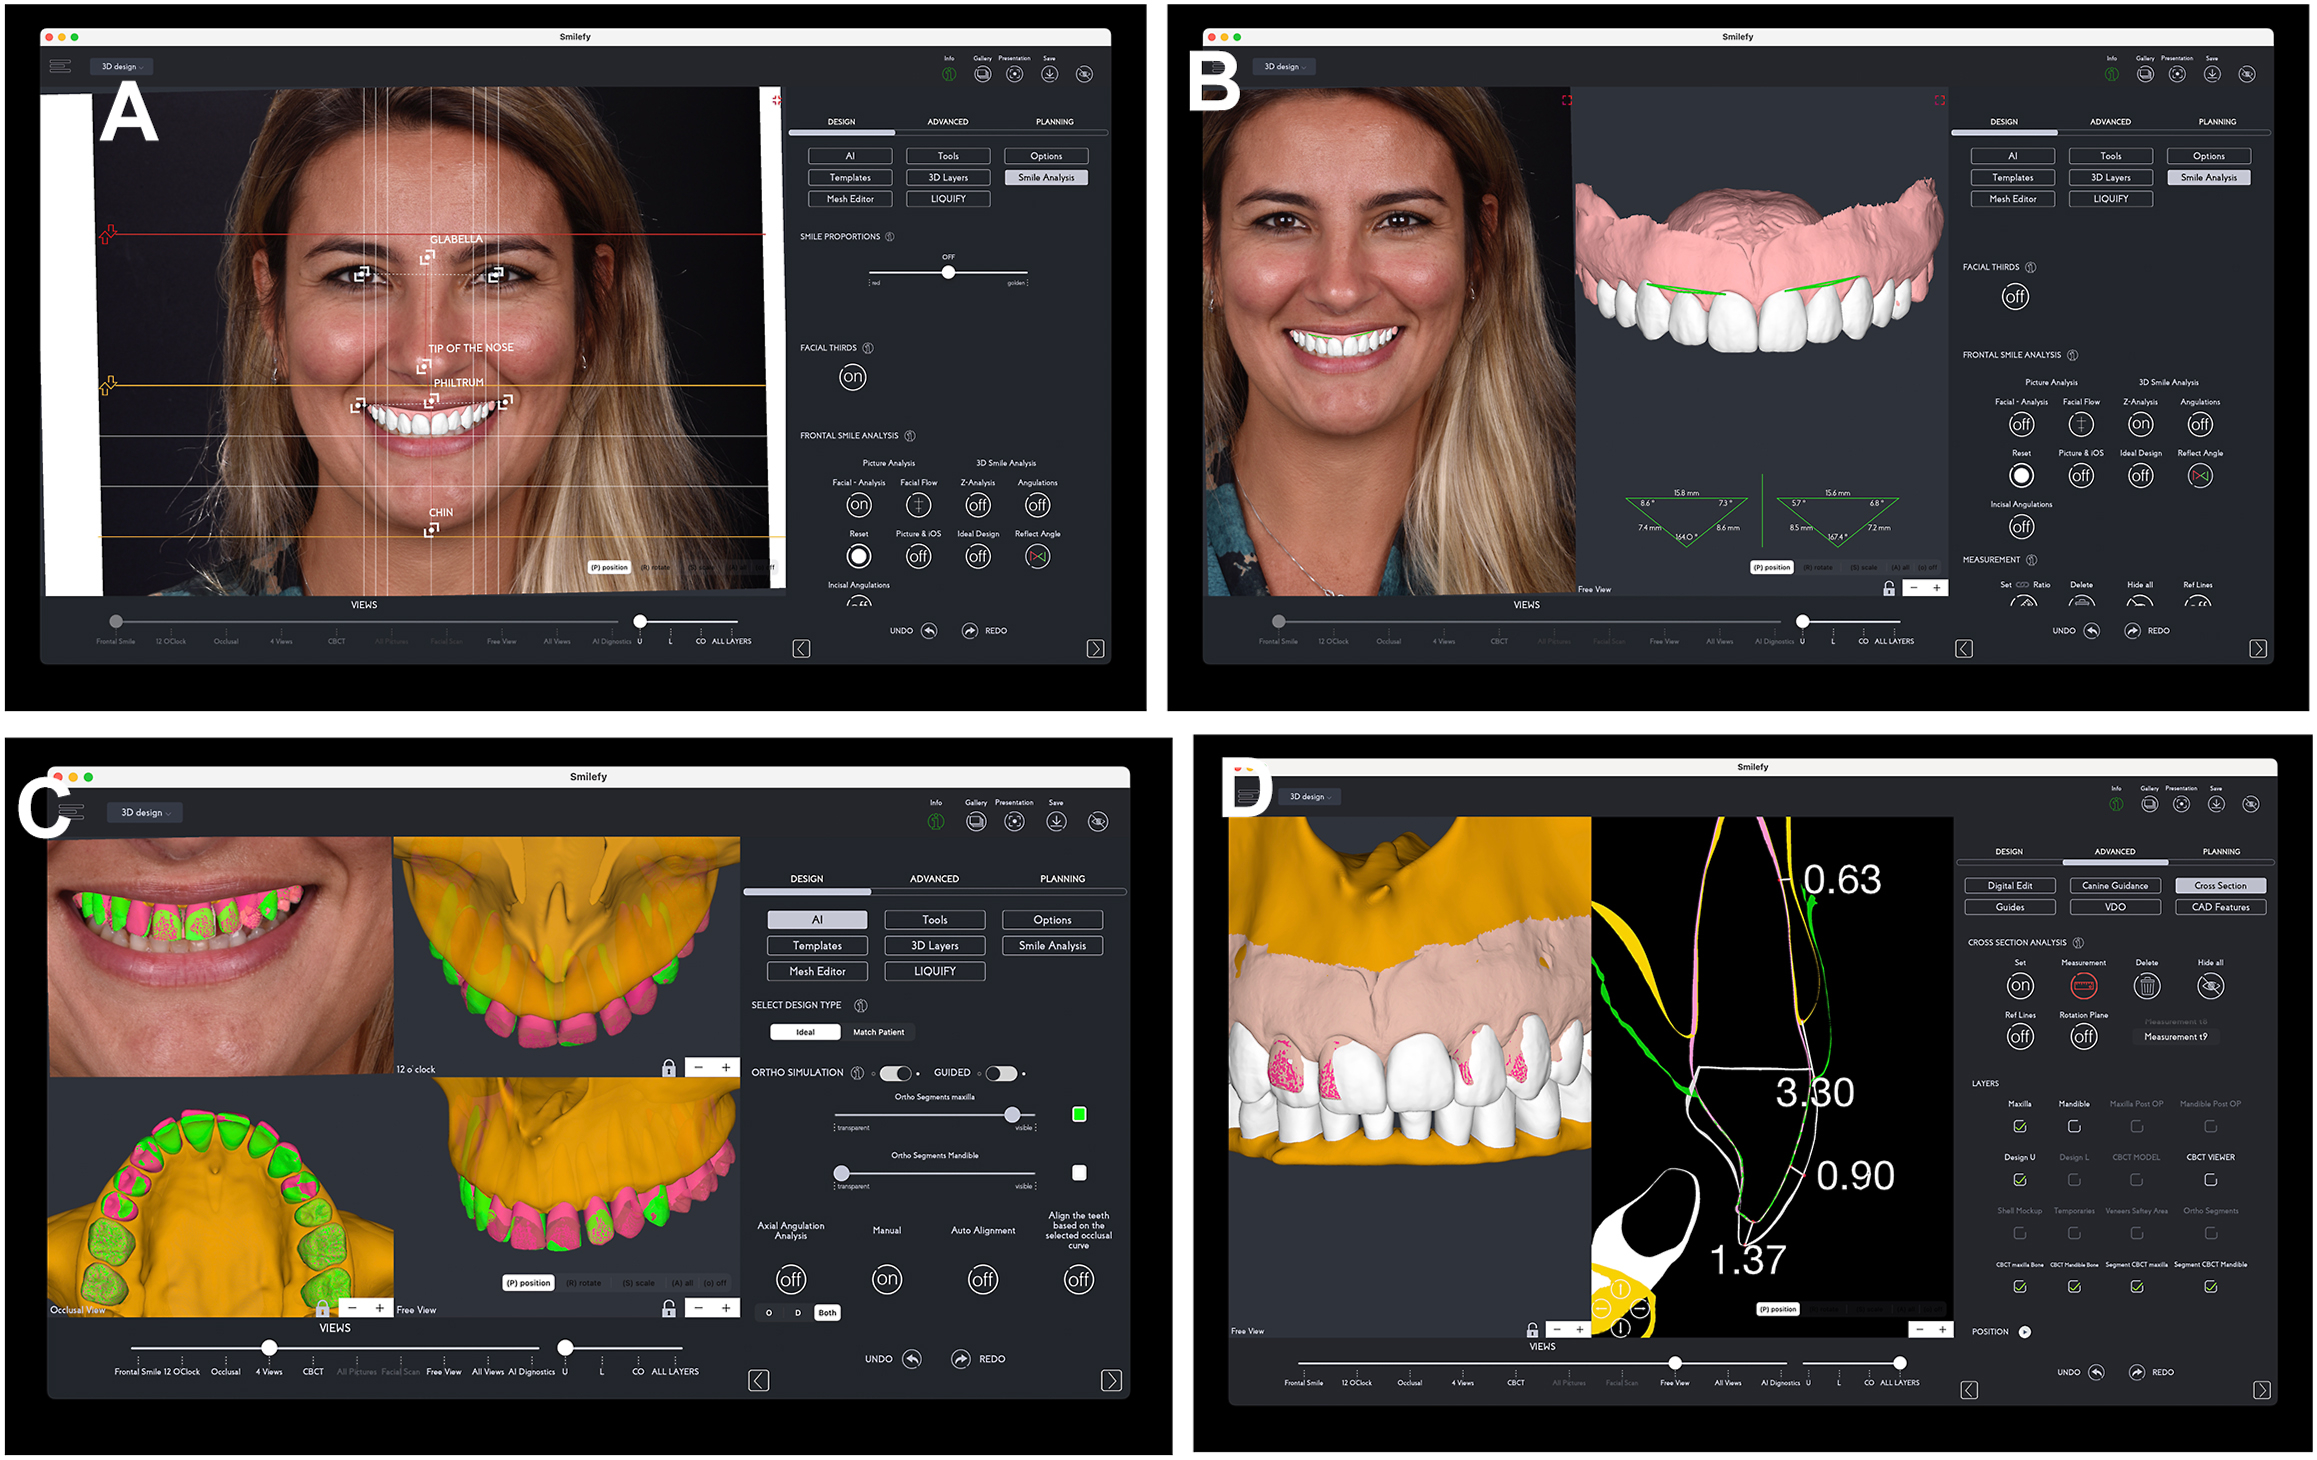Screen dimensions: 2317x1460
Task: Adjust the Ortho Segments maxilla slider in panel C
Action: pos(1012,1114)
